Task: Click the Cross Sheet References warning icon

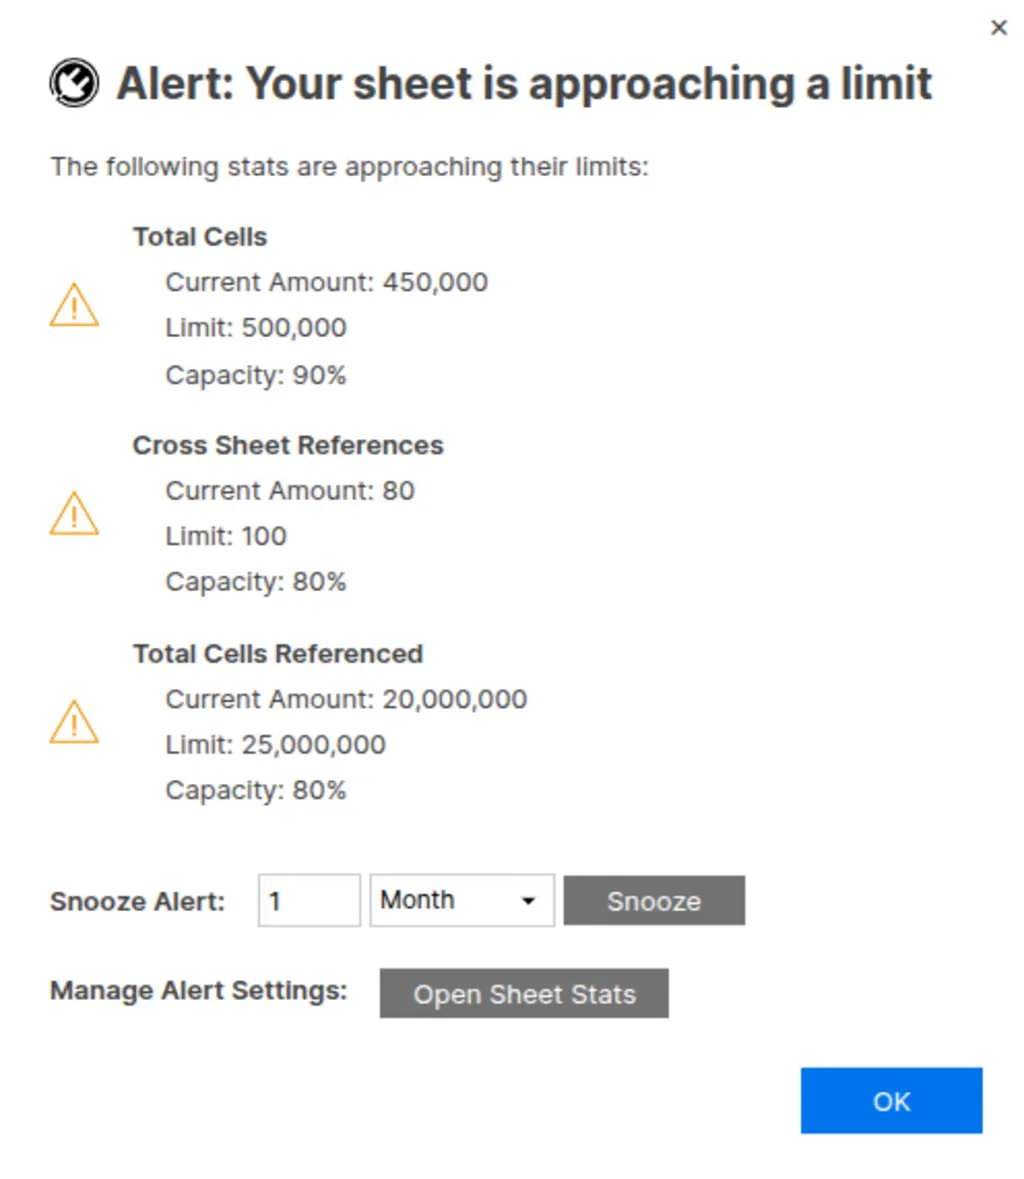Action: pos(74,514)
